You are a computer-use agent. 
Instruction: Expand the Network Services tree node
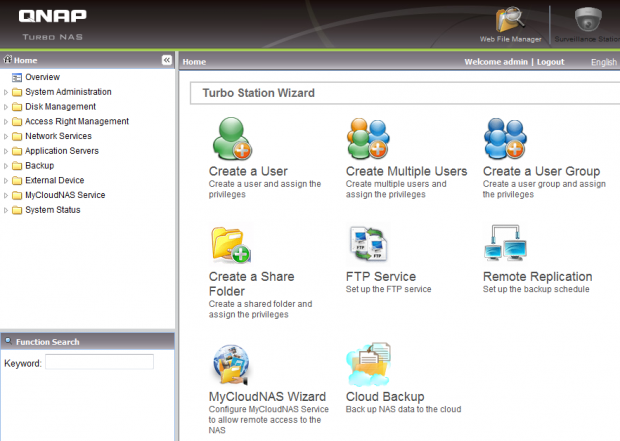(6, 136)
